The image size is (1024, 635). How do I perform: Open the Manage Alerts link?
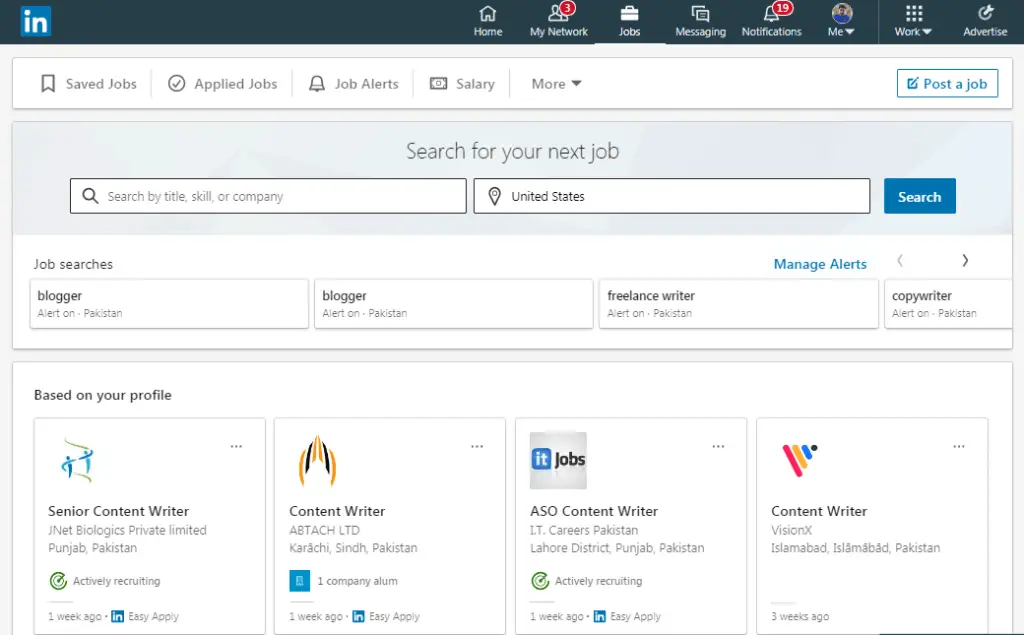(x=820, y=264)
